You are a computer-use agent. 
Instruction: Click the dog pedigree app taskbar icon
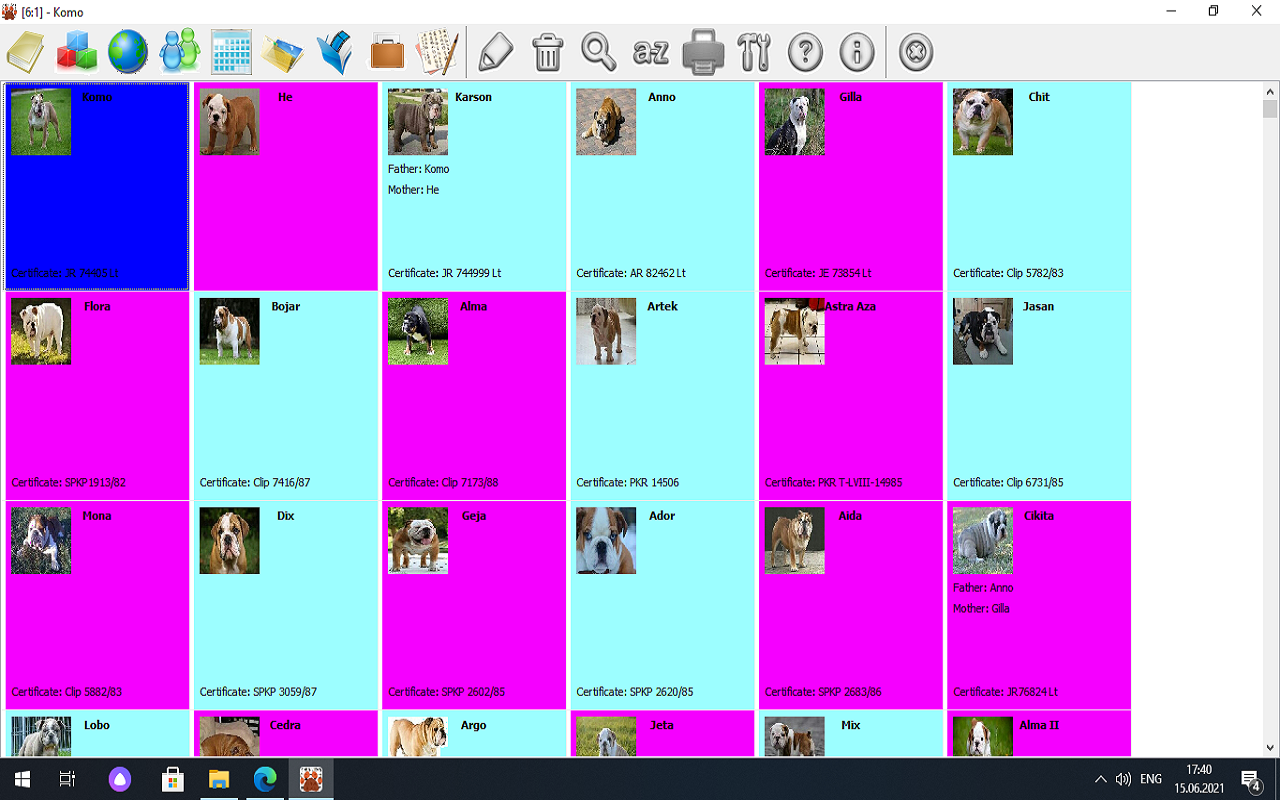[311, 779]
